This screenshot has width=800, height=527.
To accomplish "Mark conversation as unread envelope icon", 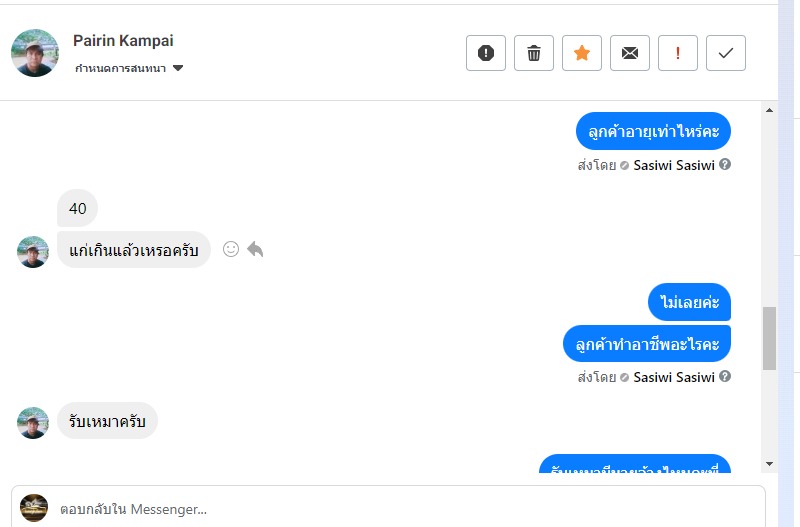I will 630,53.
